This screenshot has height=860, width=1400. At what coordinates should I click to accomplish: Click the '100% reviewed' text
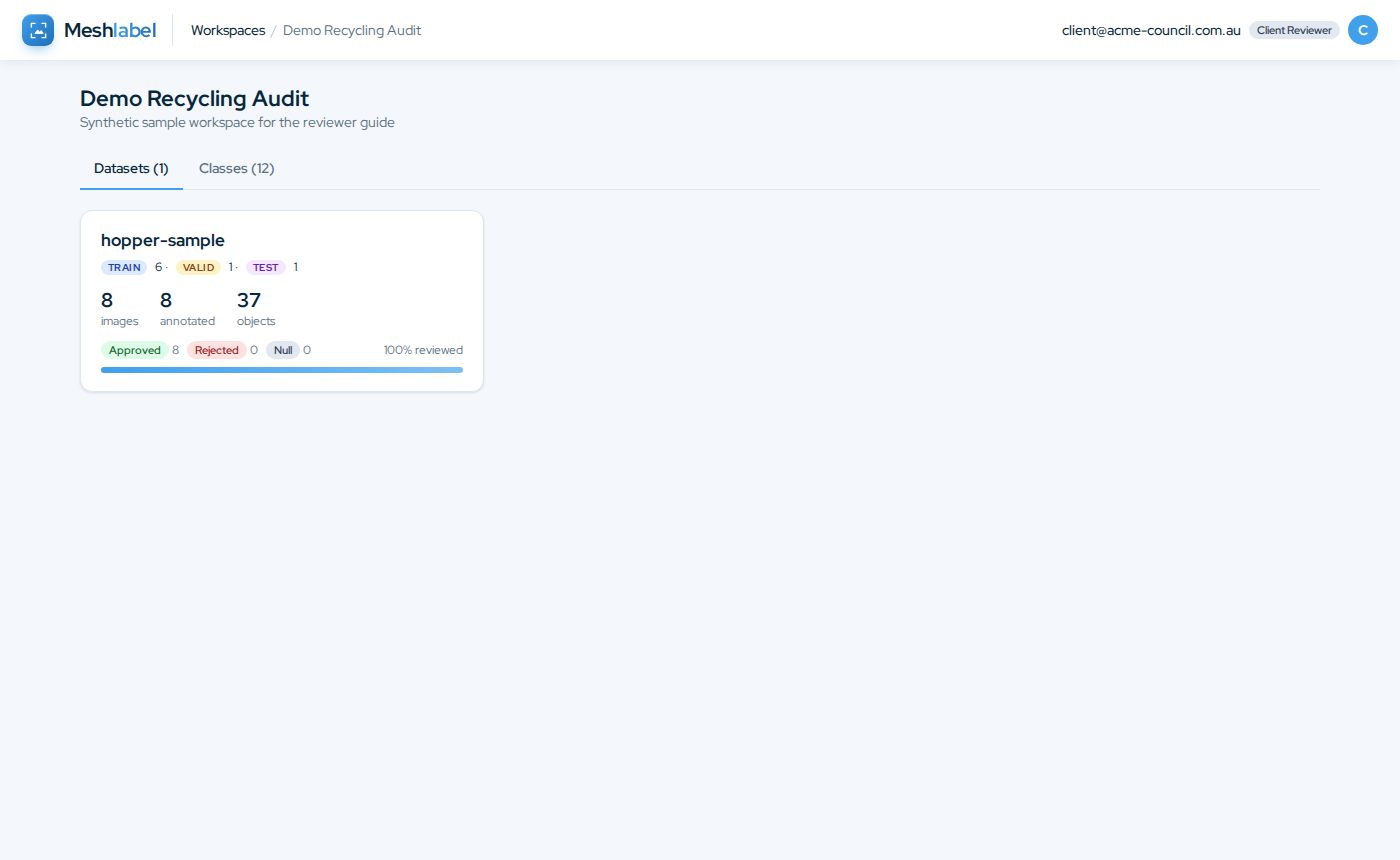[423, 350]
